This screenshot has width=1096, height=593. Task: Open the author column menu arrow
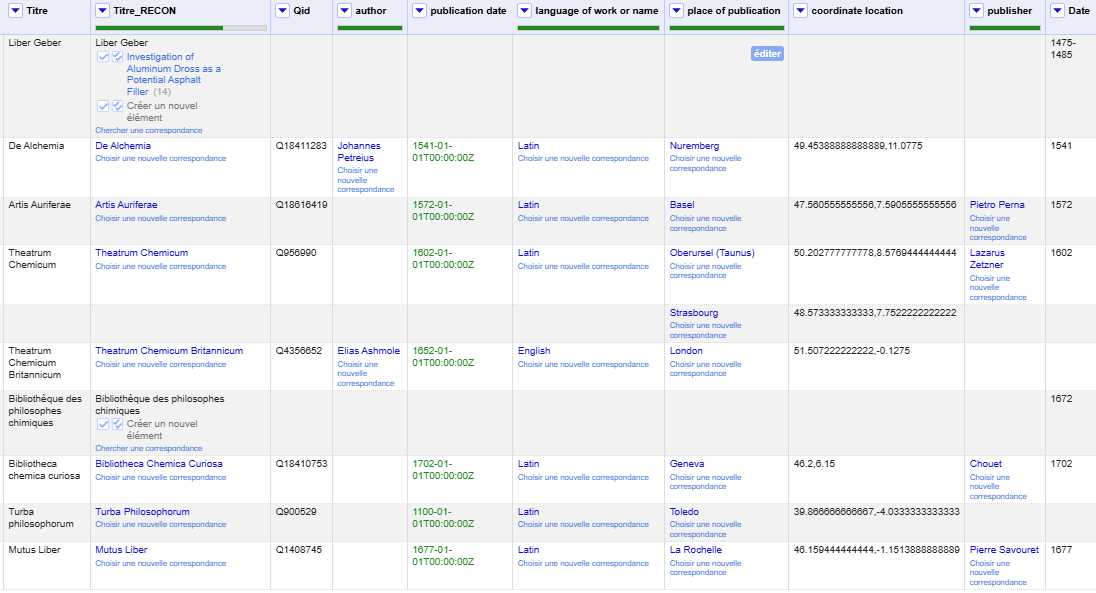[x=345, y=11]
